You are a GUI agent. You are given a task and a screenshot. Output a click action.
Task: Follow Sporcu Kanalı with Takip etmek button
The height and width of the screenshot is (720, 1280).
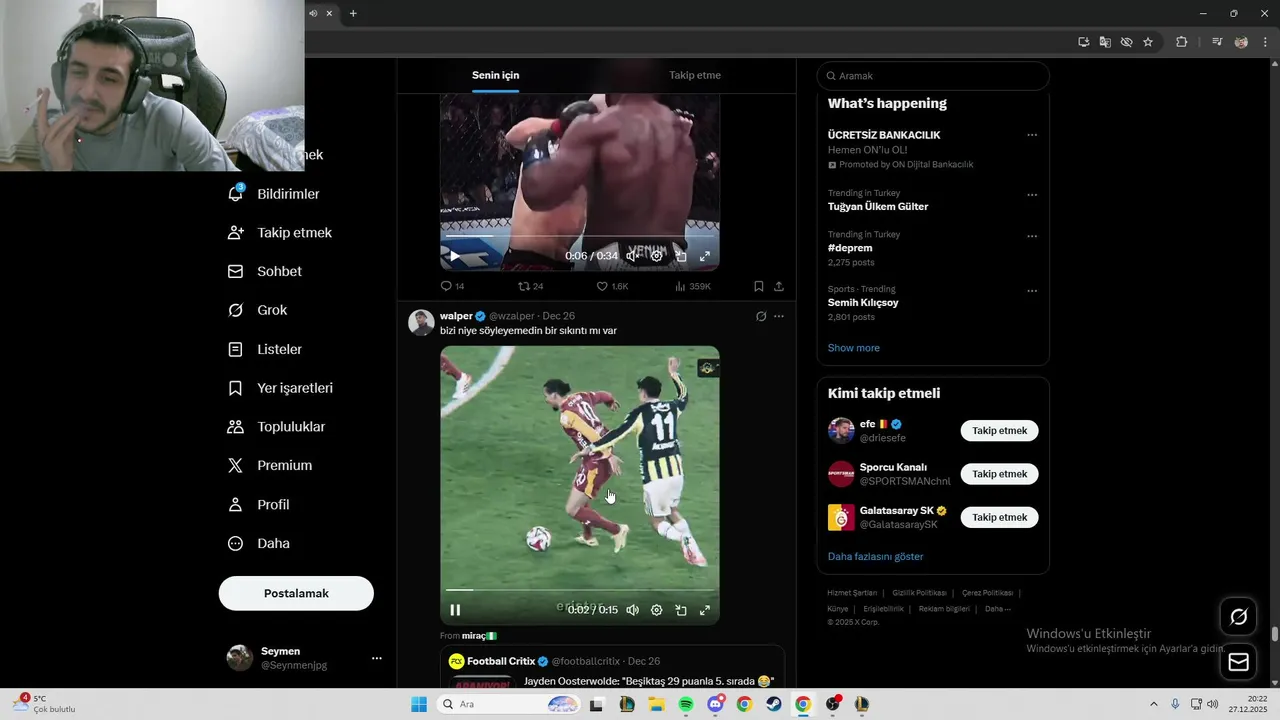pyautogui.click(x=1000, y=474)
